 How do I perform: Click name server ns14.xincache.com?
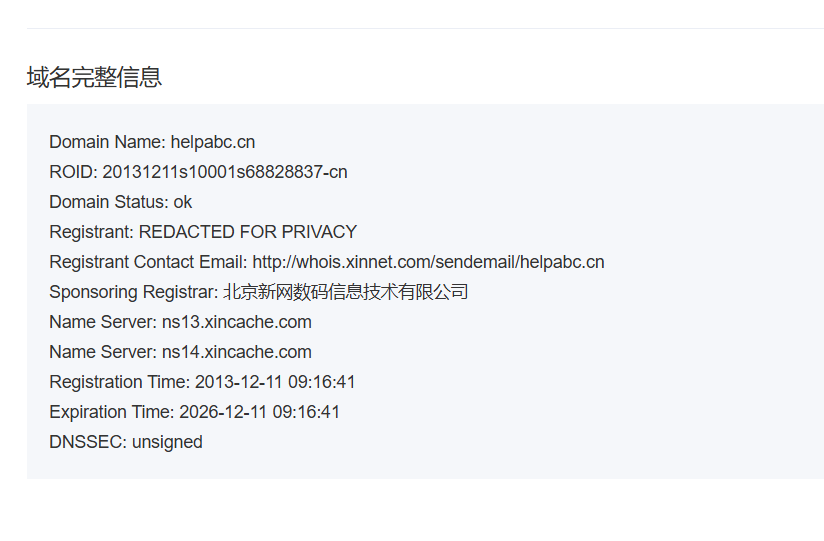[x=236, y=352]
